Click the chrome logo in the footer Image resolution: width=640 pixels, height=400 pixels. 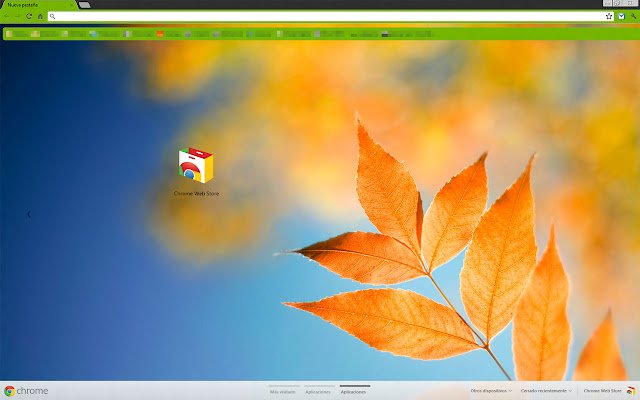coord(26,391)
